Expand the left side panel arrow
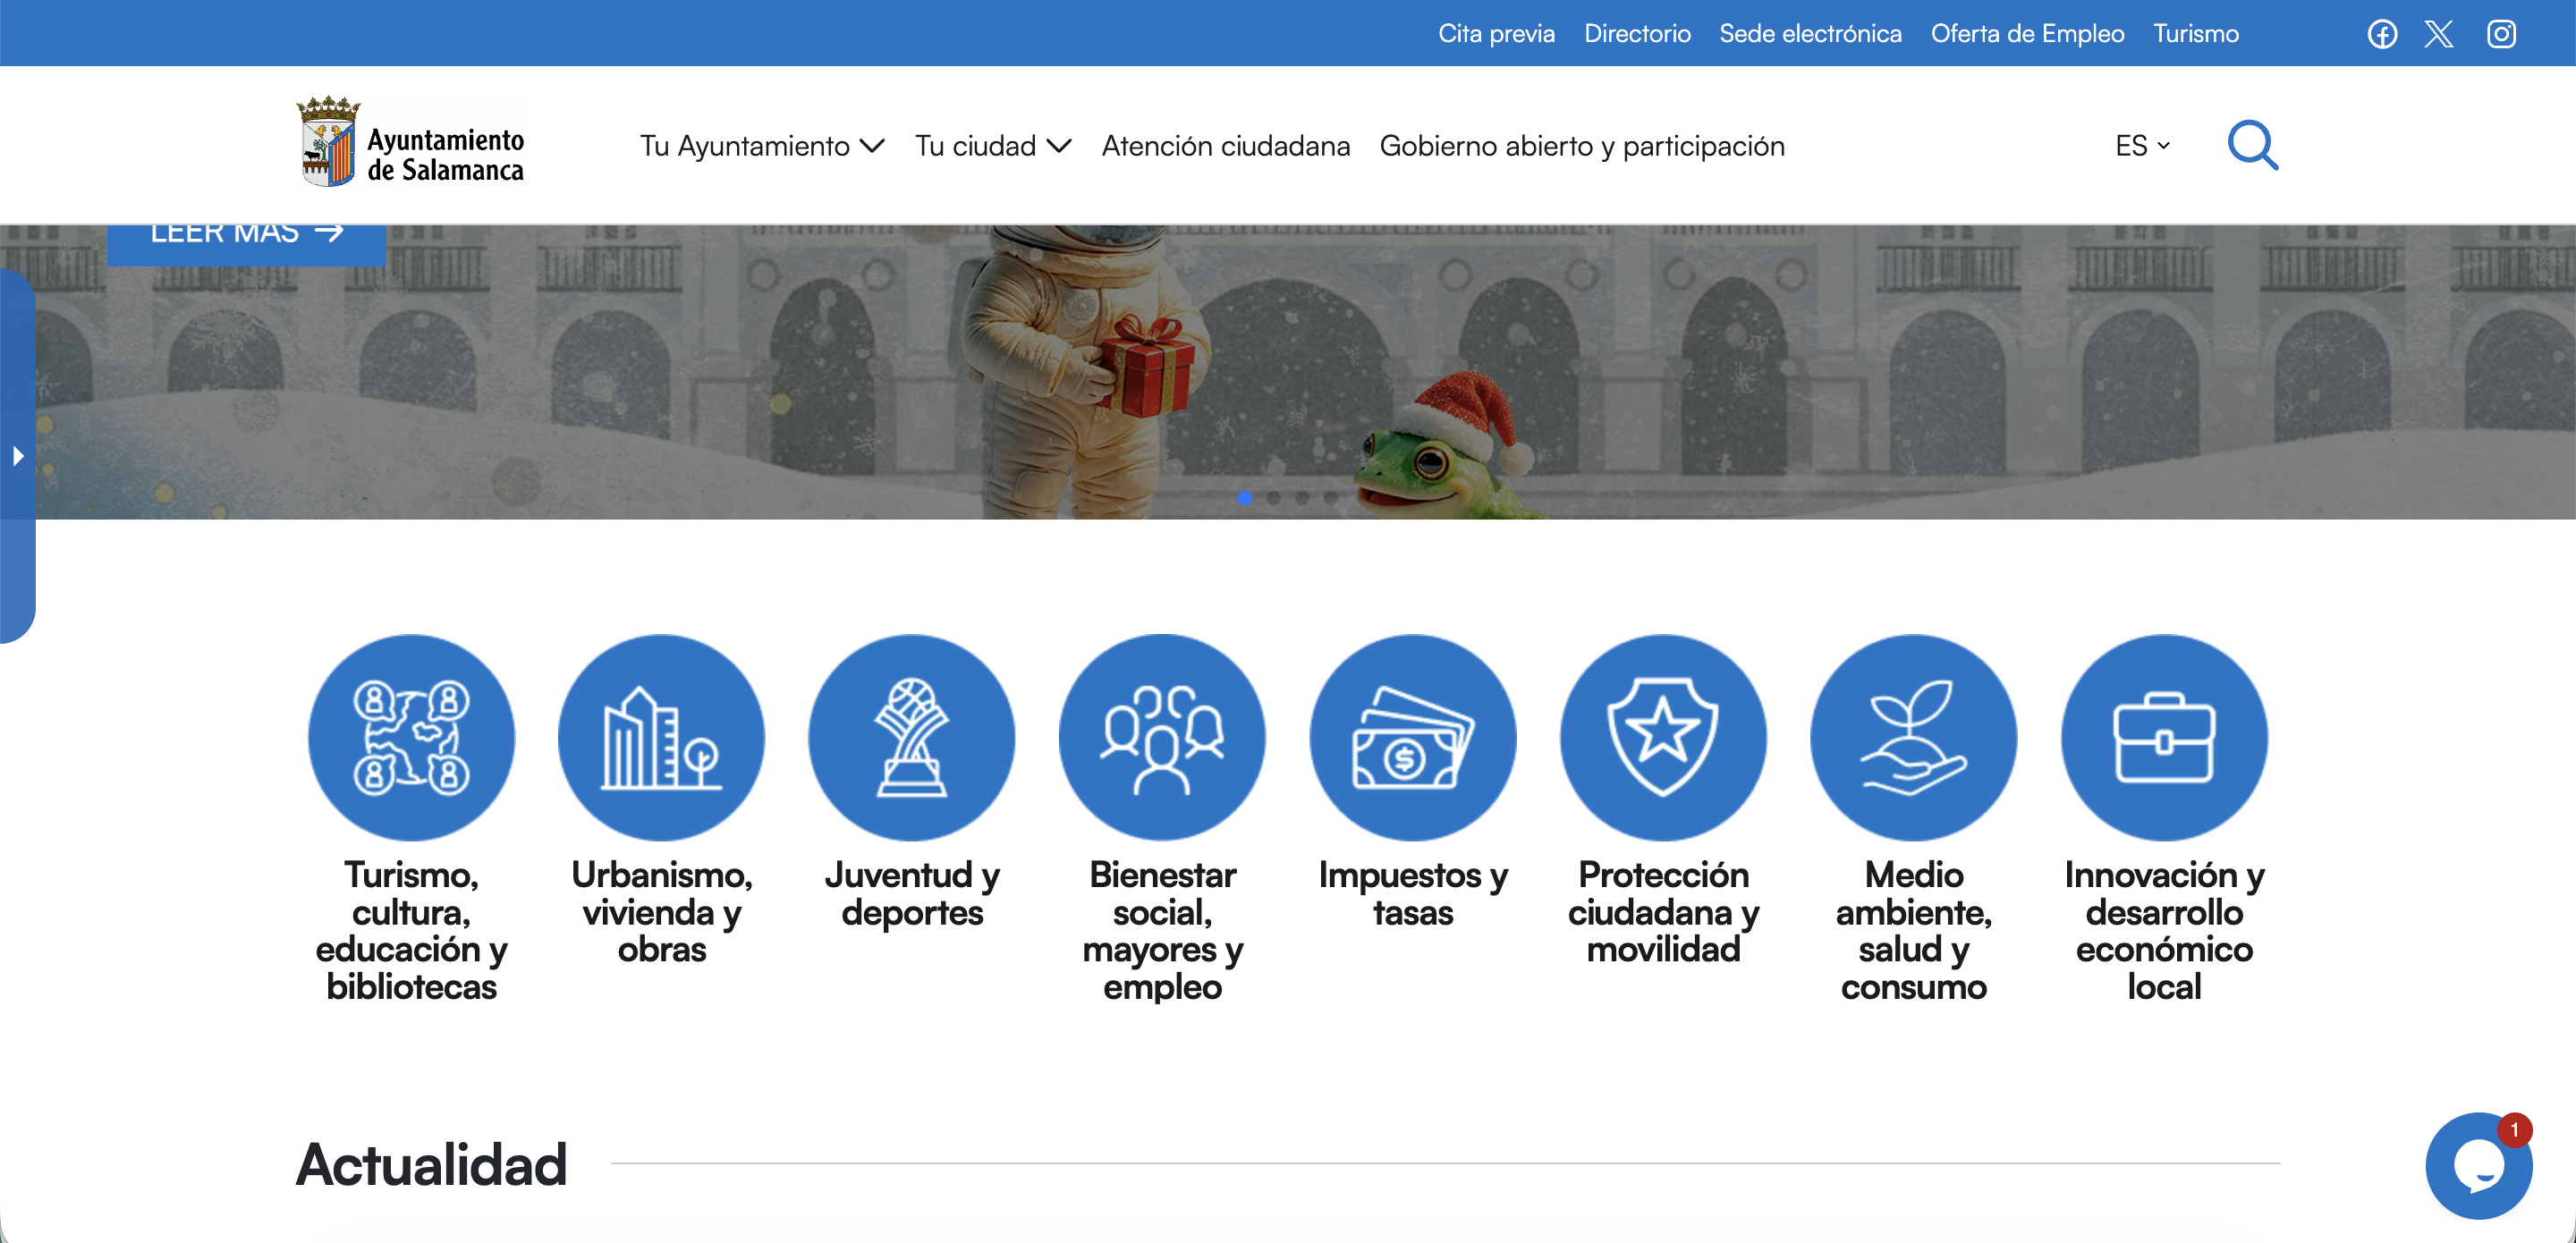The image size is (2576, 1243). [x=18, y=457]
